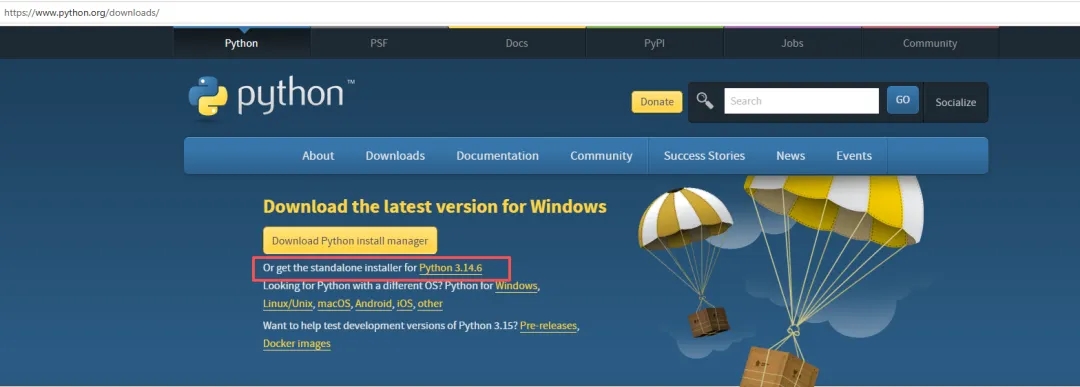
Task: Follow the Android link
Action: [x=374, y=304]
